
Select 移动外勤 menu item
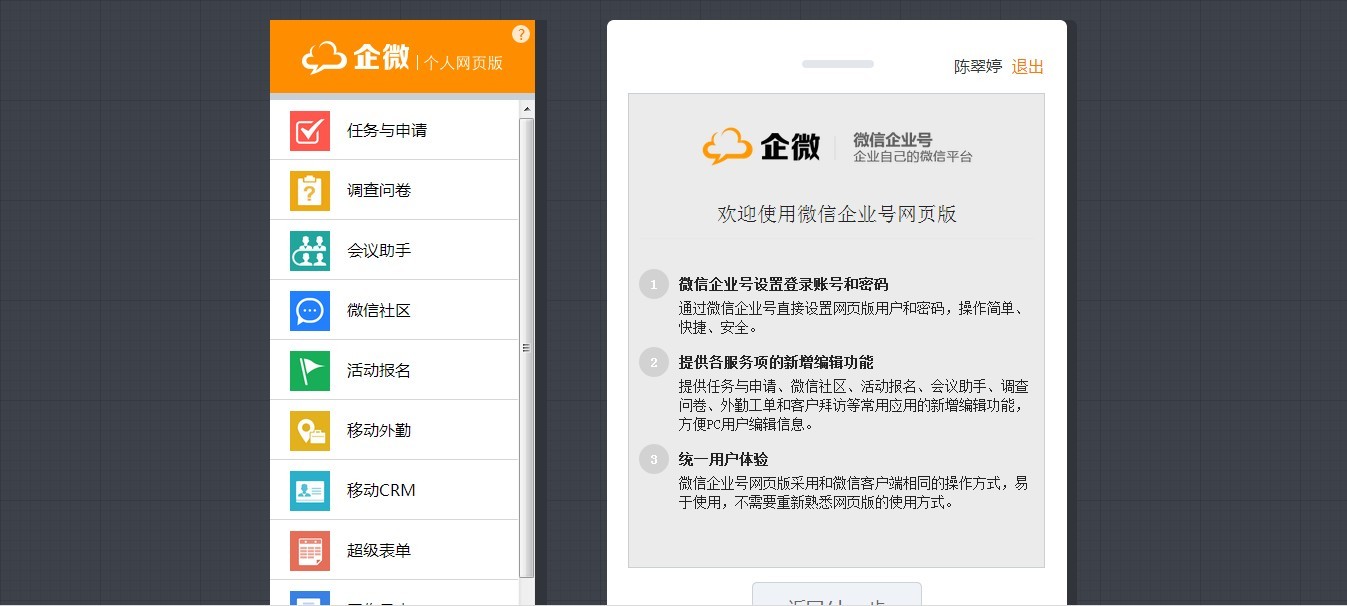[394, 430]
